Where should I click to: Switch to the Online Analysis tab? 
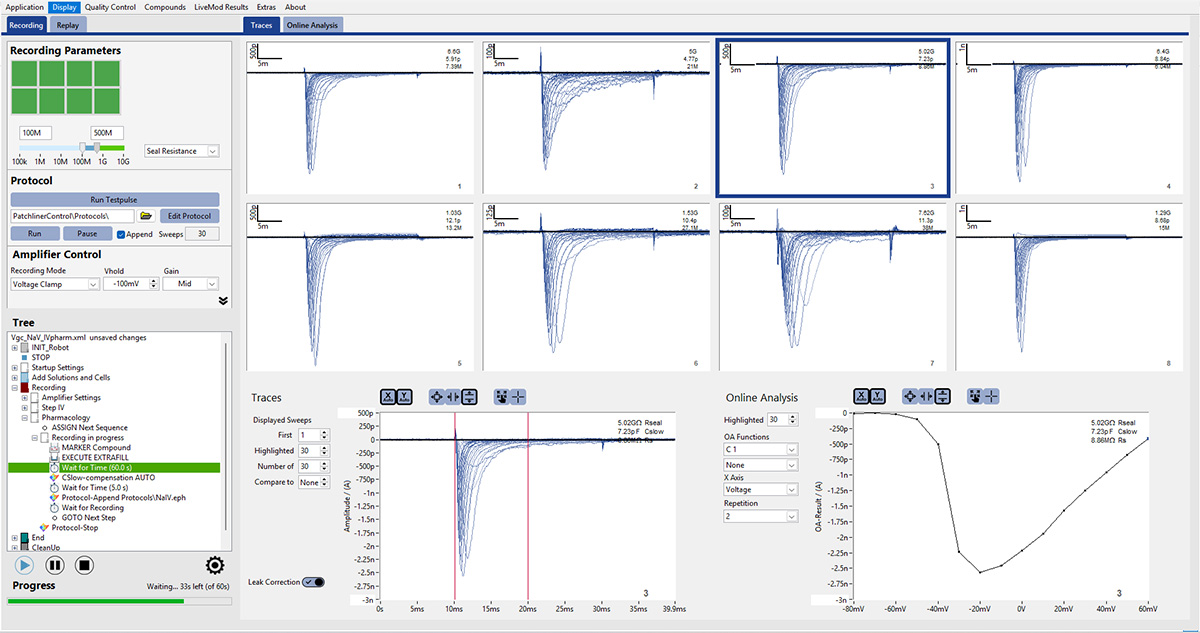[313, 24]
